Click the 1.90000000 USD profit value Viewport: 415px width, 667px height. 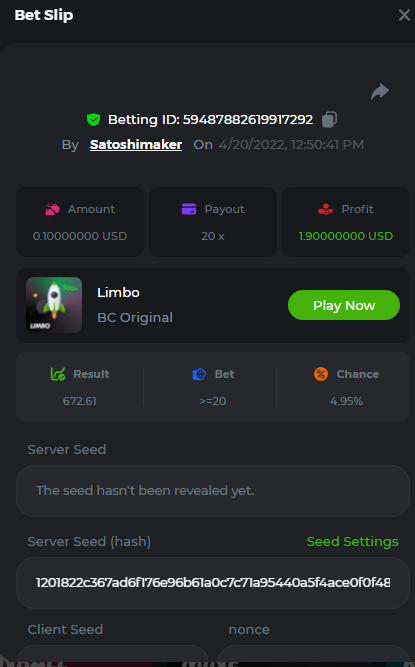[x=346, y=236]
